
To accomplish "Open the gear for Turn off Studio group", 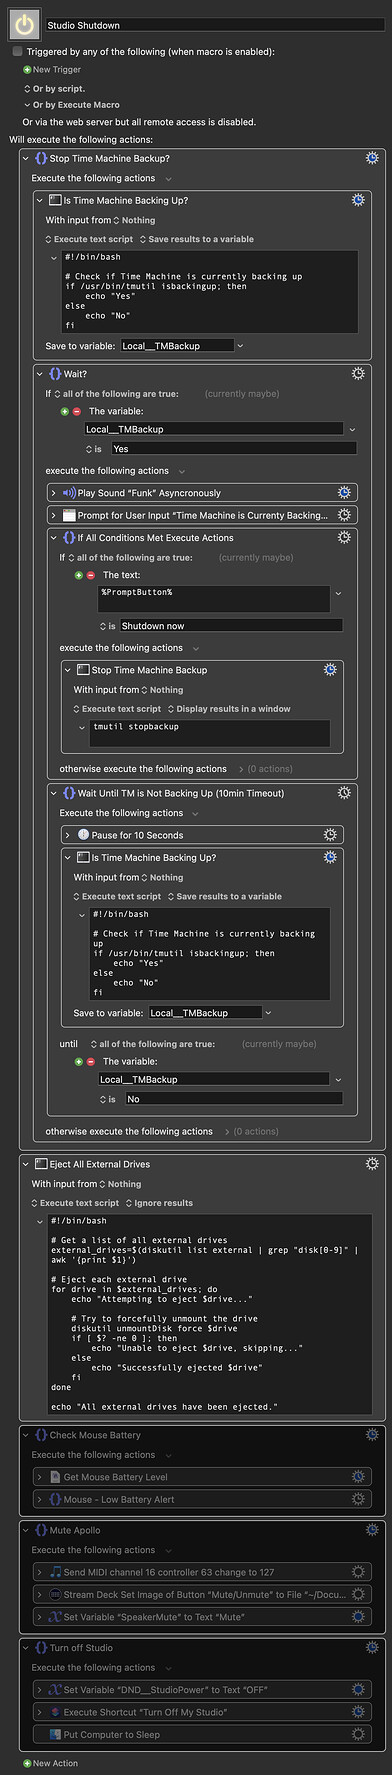I will tap(372, 1647).
